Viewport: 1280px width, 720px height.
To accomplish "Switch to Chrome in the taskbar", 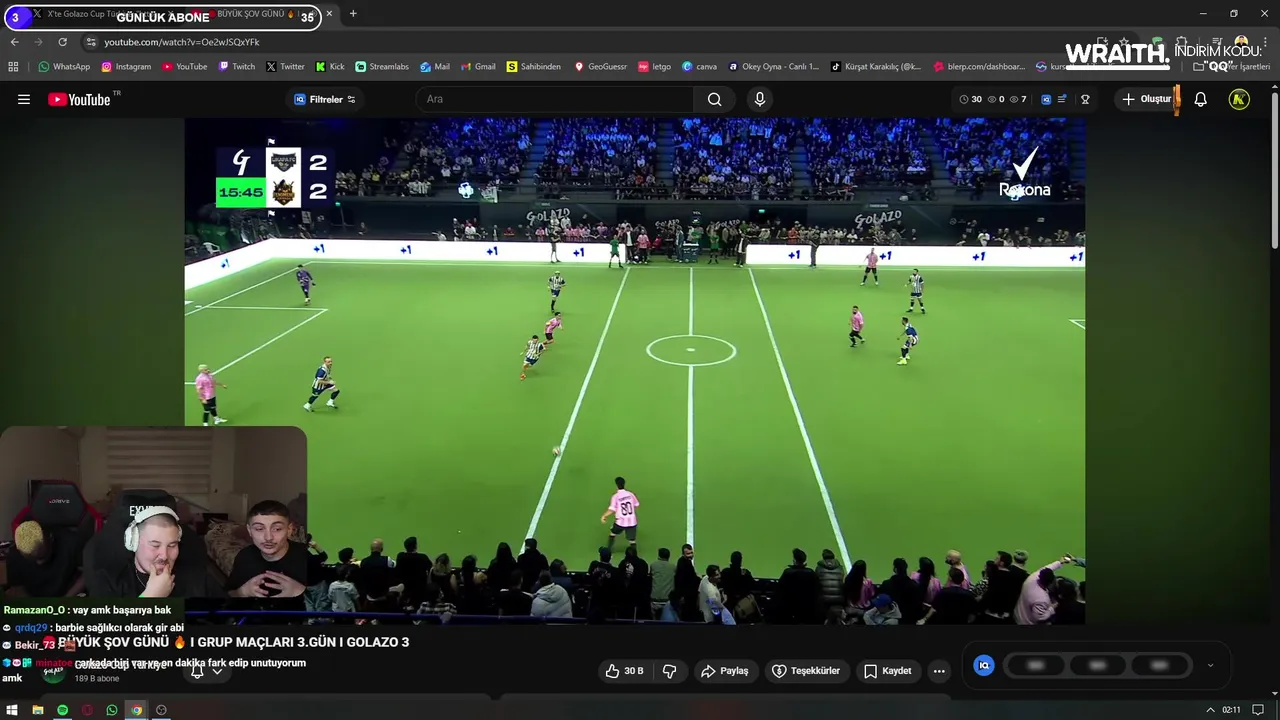I will 137,710.
